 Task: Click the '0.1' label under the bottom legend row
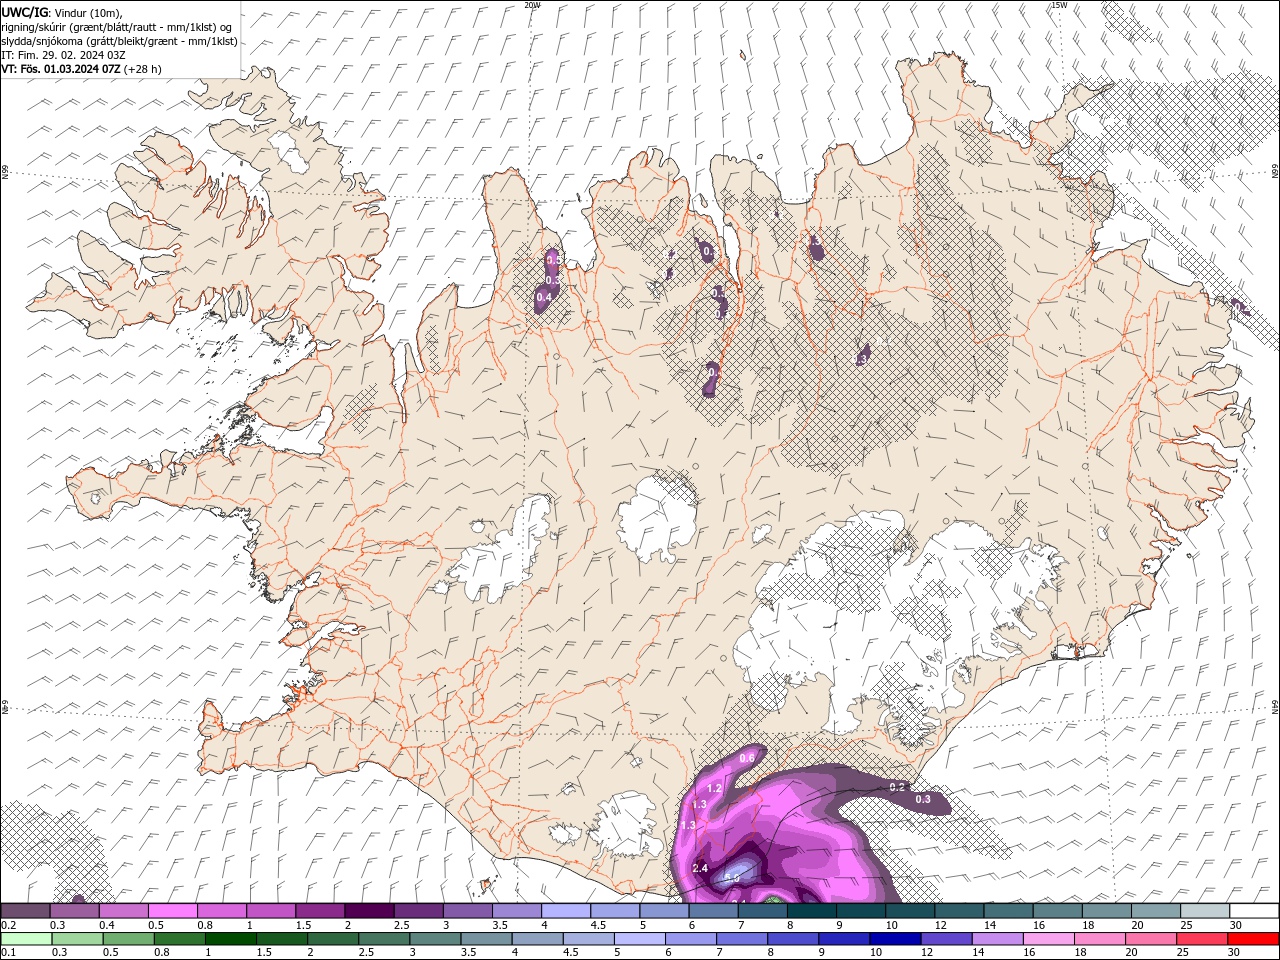tap(7, 953)
